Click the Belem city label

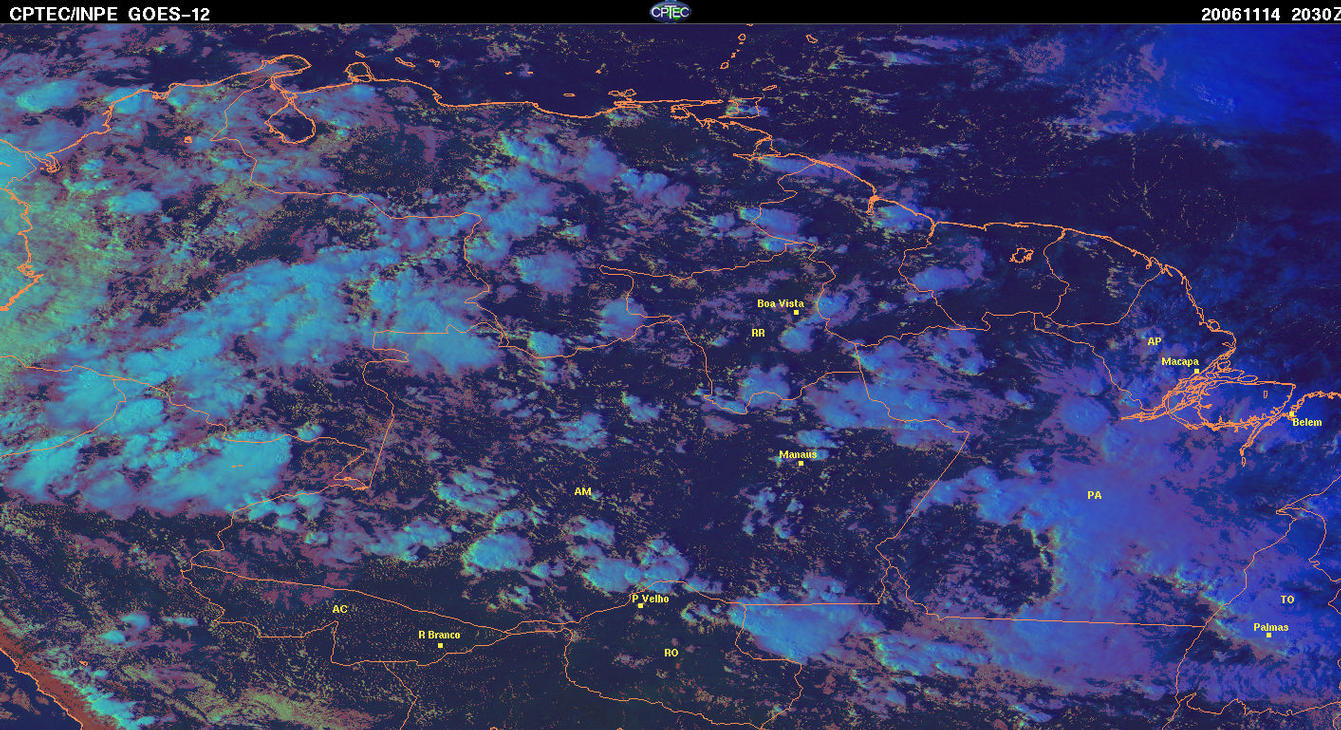1307,422
